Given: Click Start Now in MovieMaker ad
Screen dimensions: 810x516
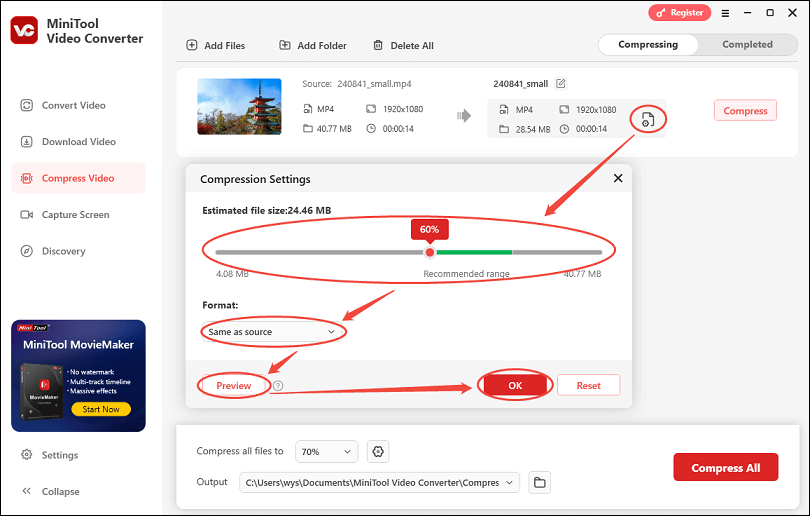Looking at the screenshot, I should [x=101, y=409].
